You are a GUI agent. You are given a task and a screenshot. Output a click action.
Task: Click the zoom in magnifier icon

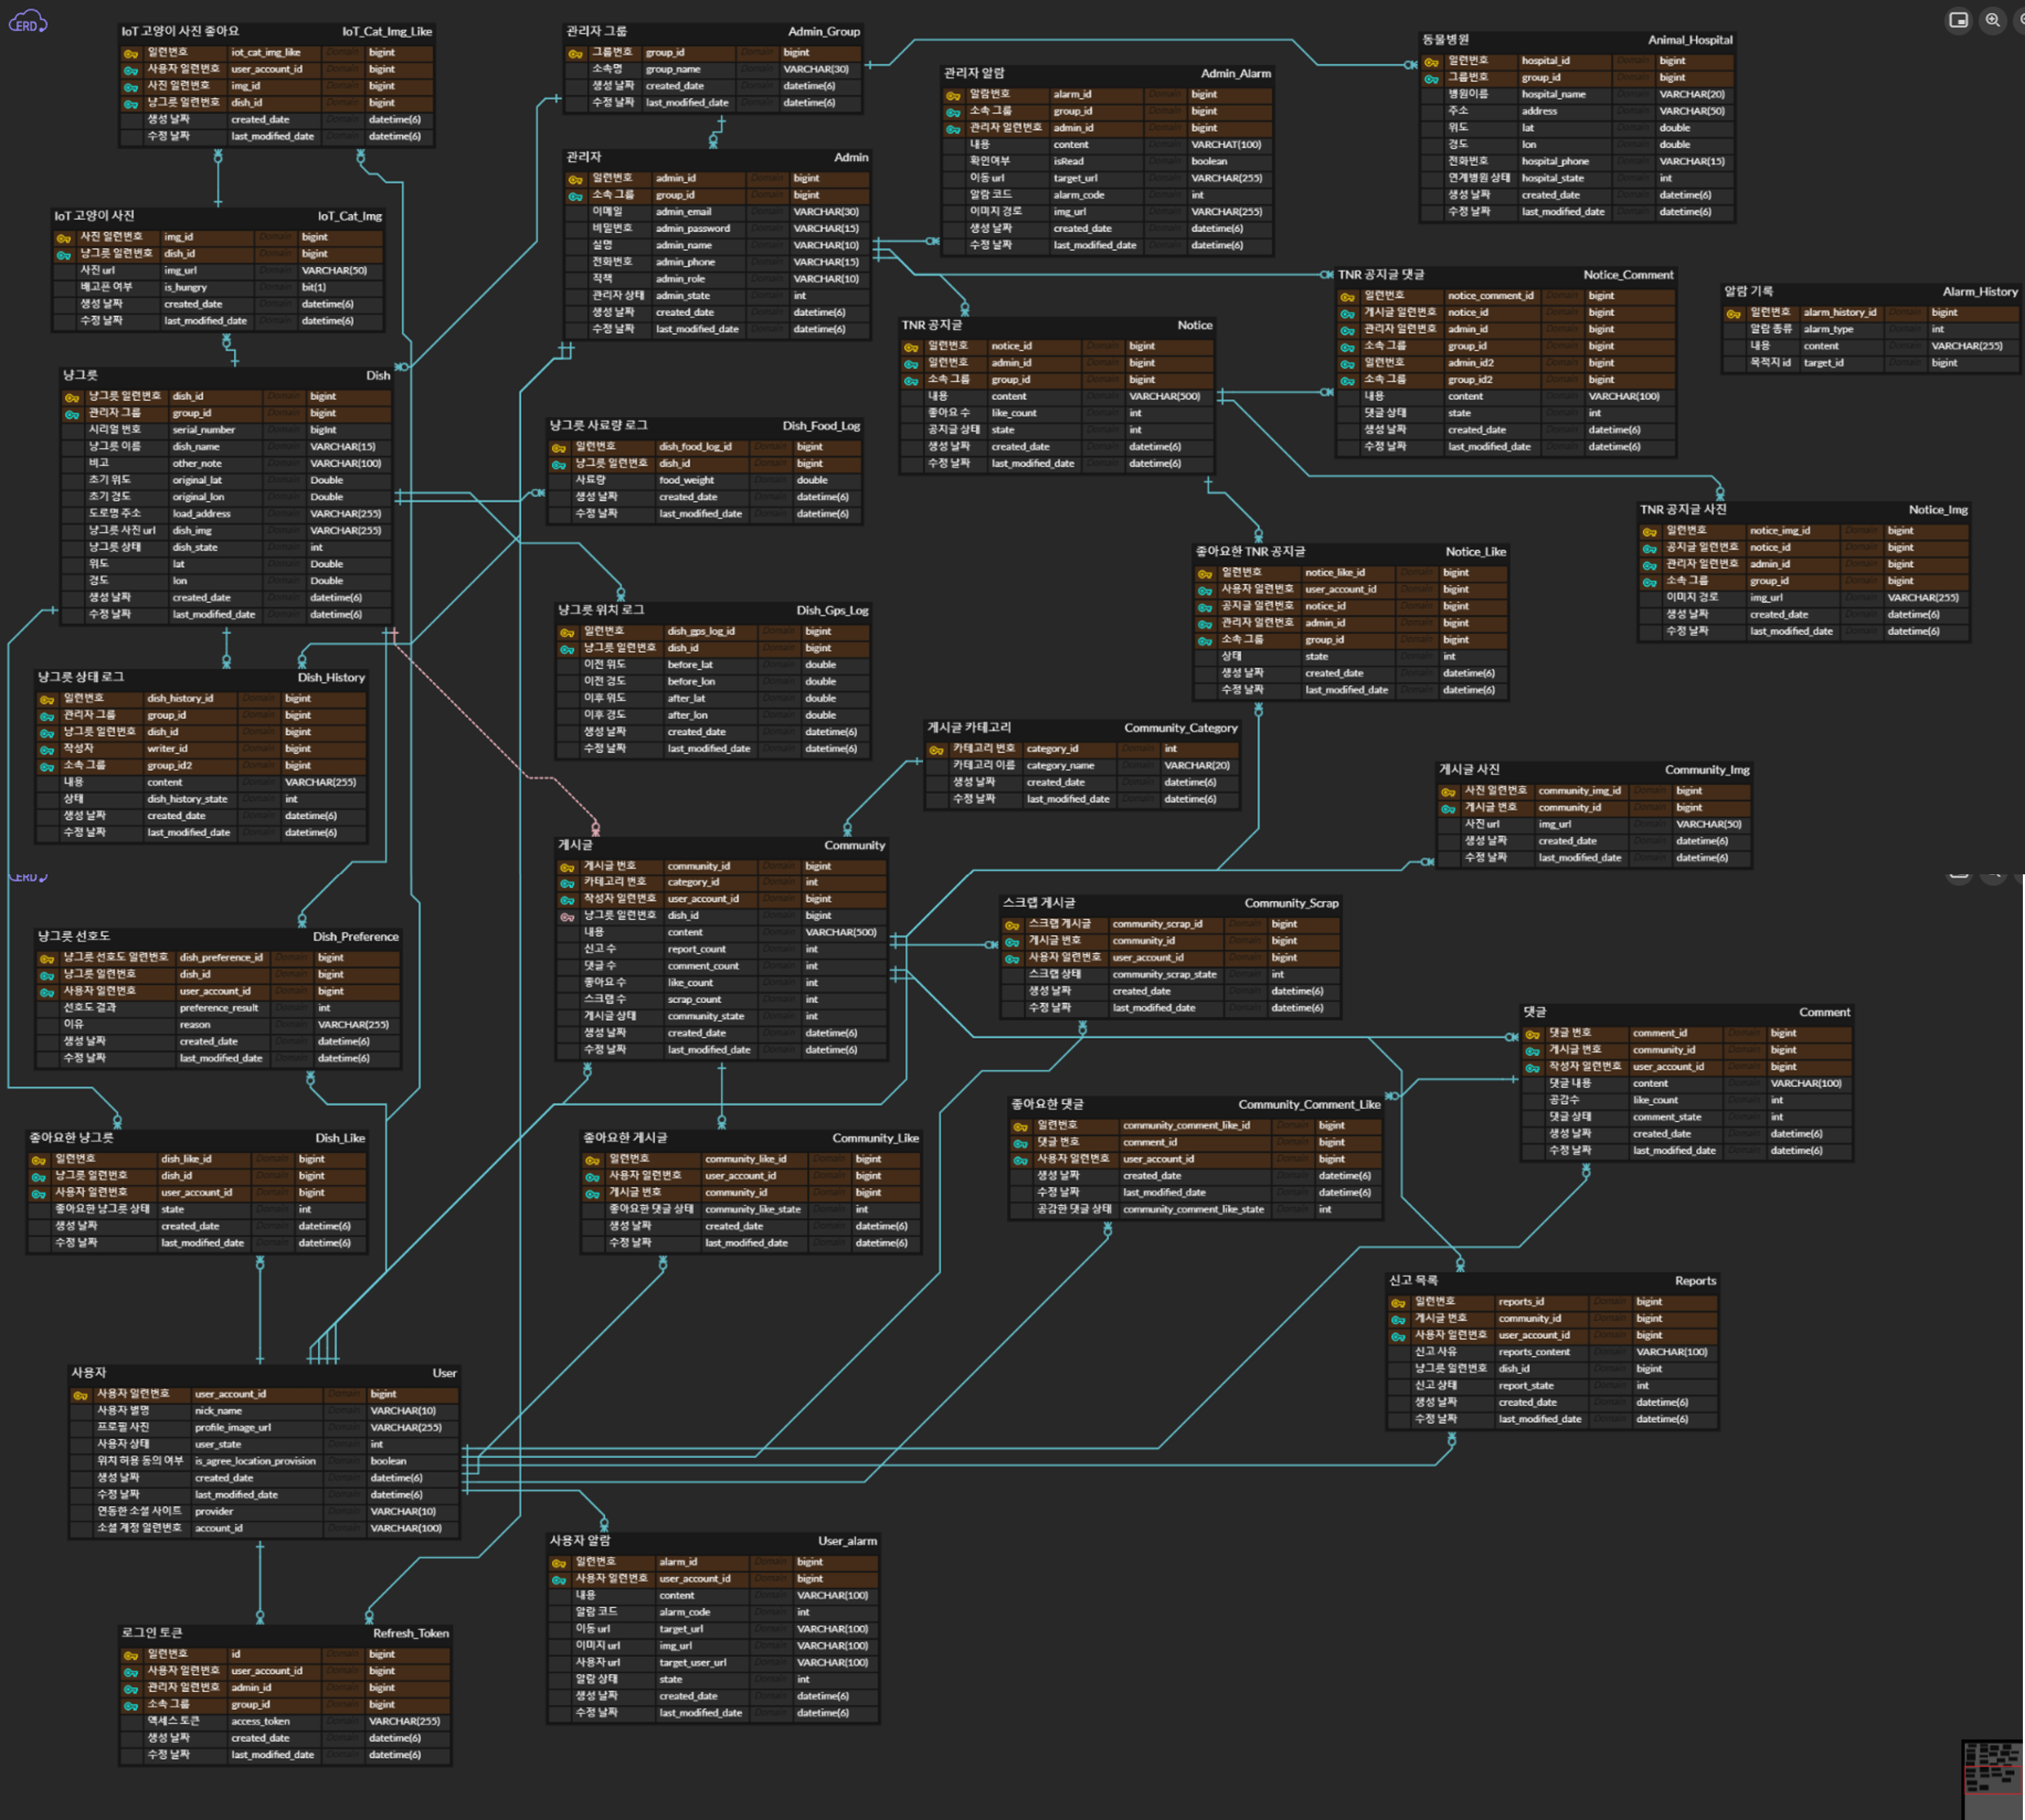click(x=1992, y=20)
